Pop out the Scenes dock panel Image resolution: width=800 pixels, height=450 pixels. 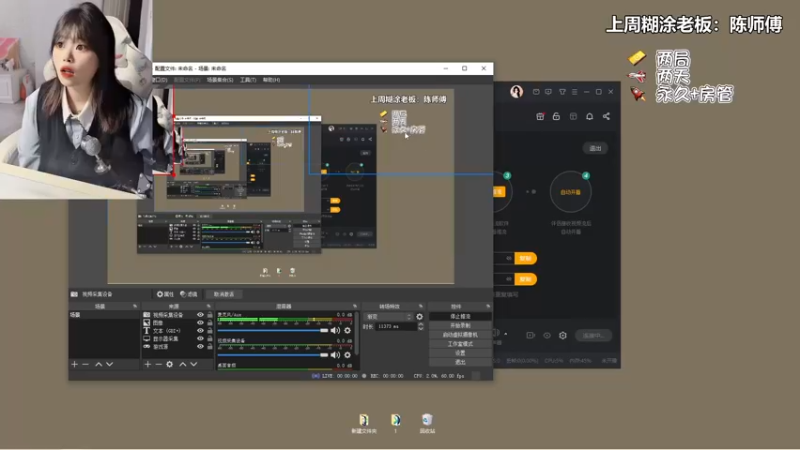135,306
